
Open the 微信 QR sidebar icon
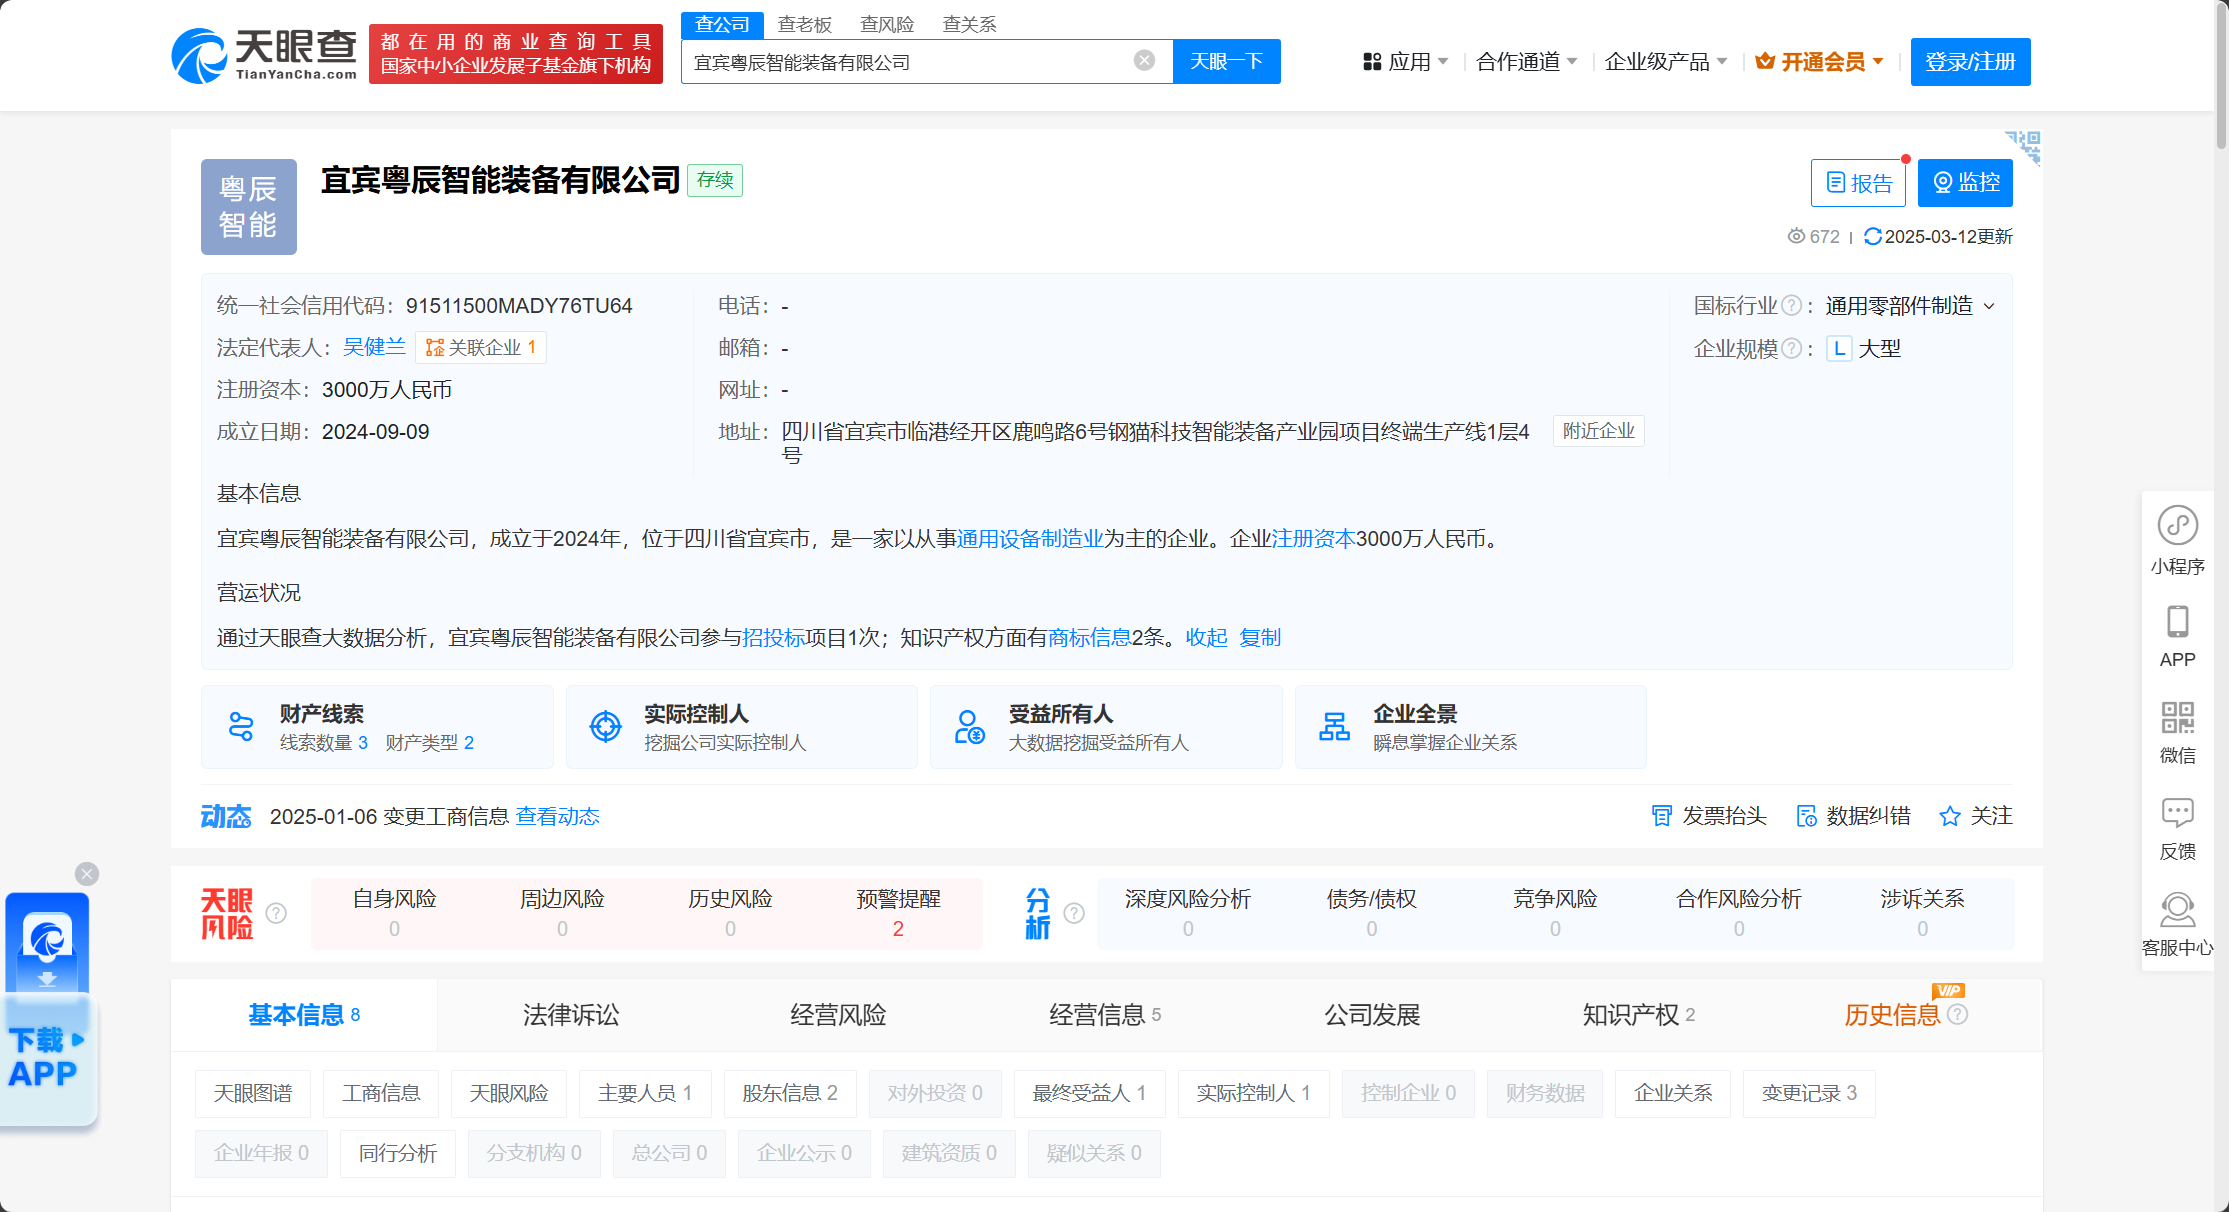coord(2177,732)
